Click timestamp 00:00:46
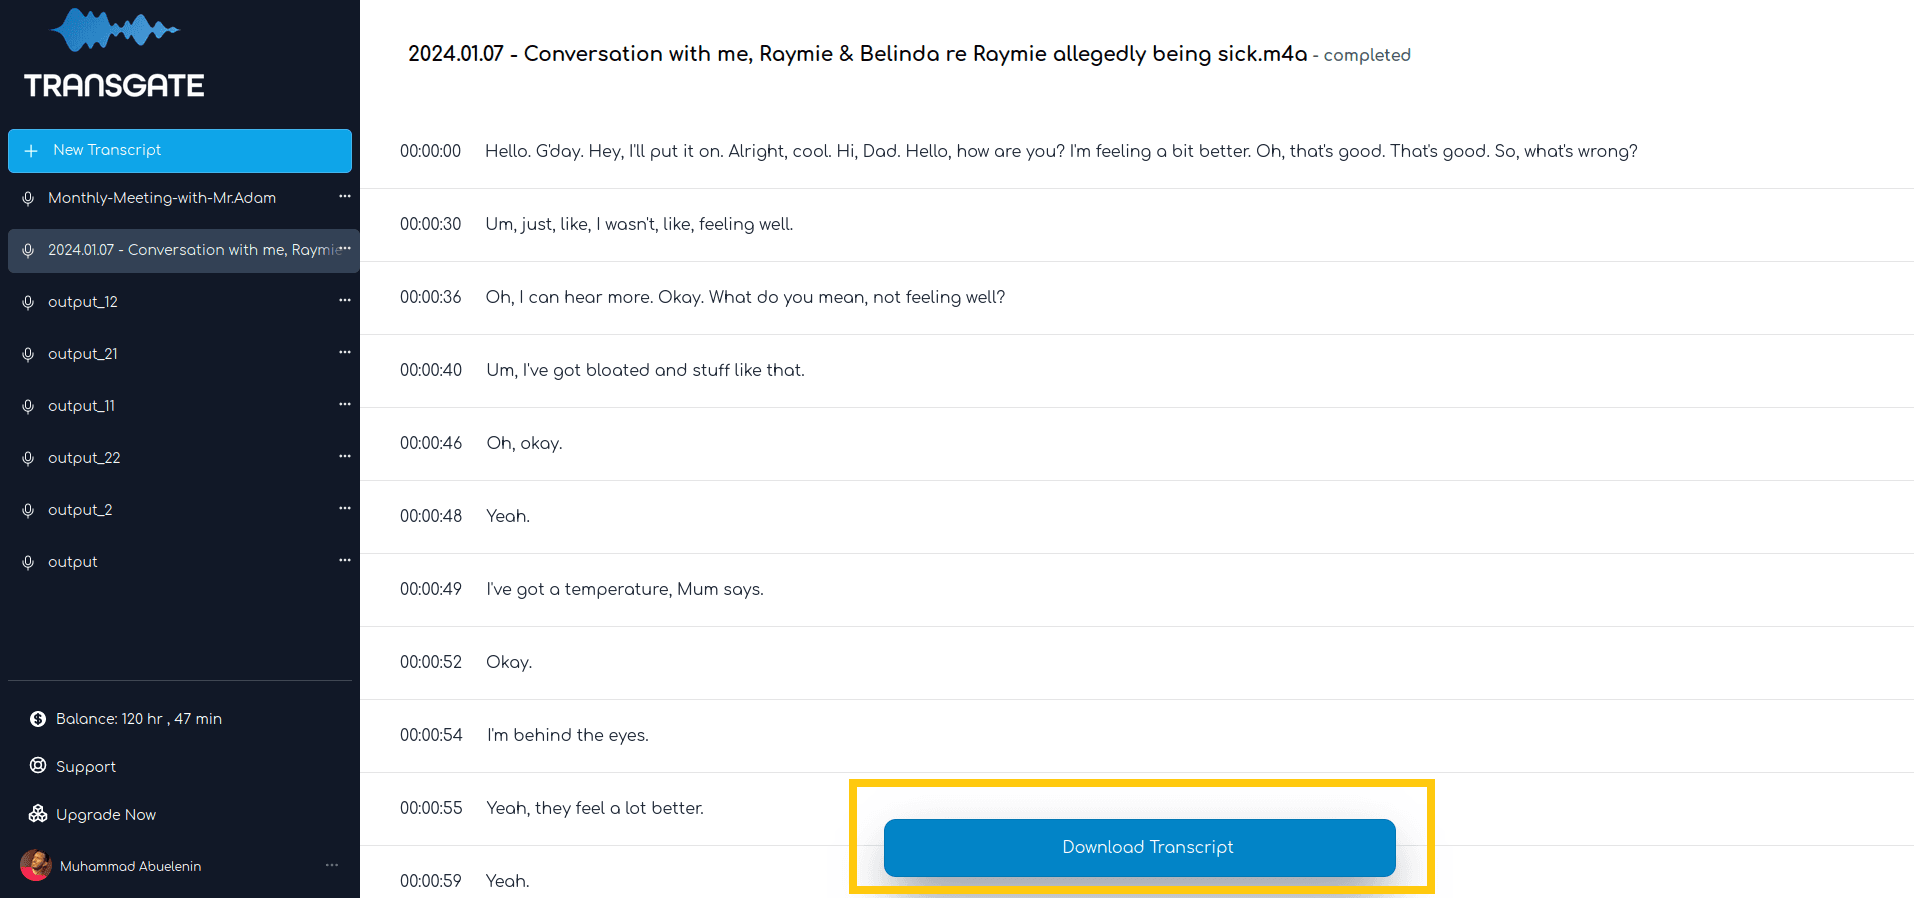 pos(431,443)
